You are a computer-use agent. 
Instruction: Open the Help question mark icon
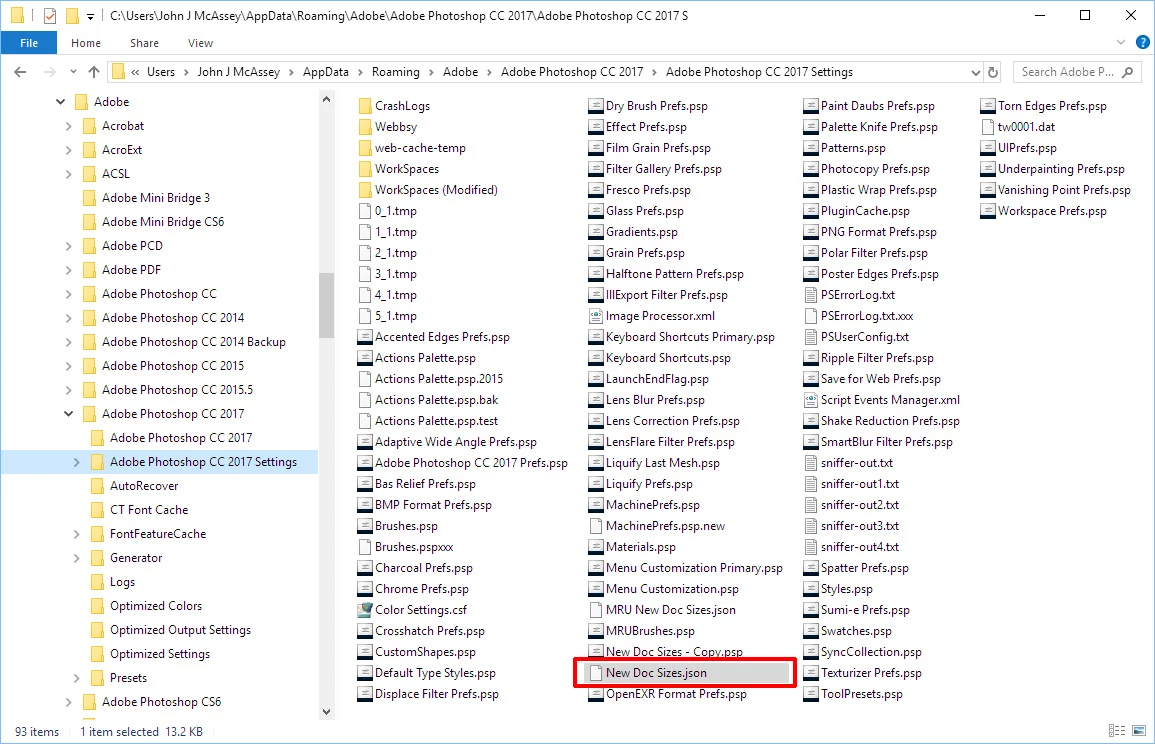[x=1142, y=43]
